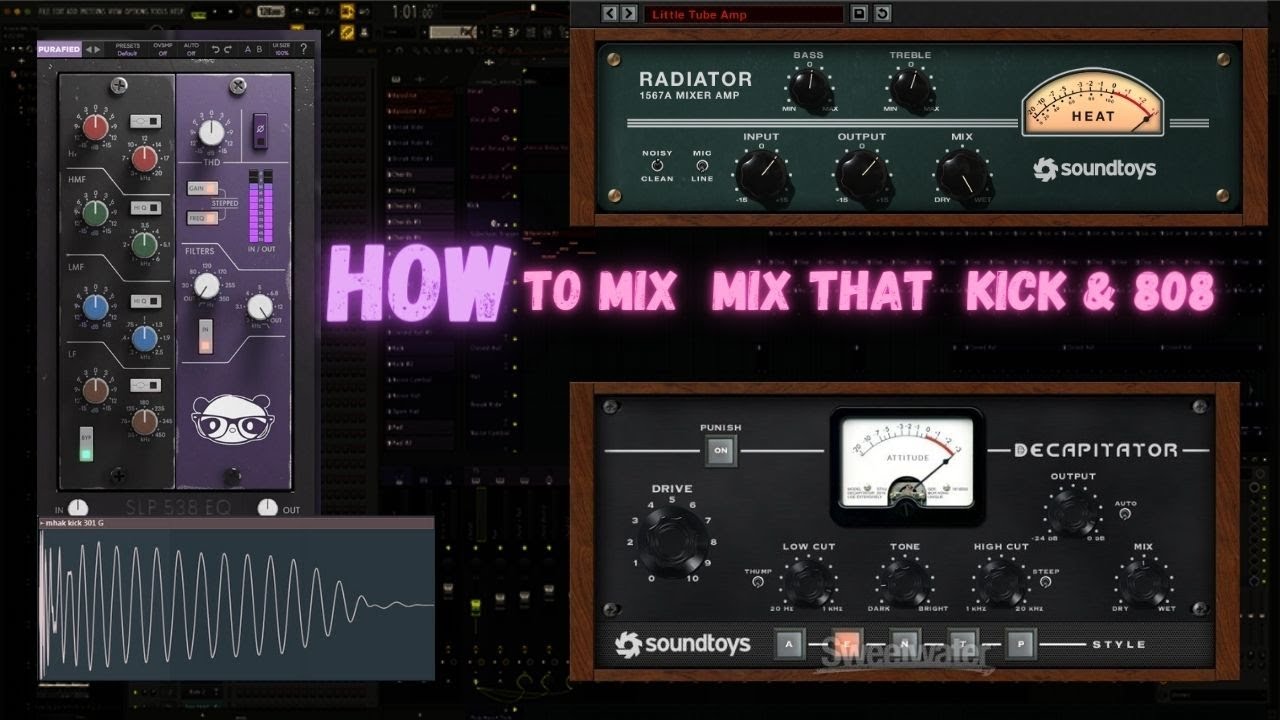Click the THD knob on purple module

click(212, 132)
